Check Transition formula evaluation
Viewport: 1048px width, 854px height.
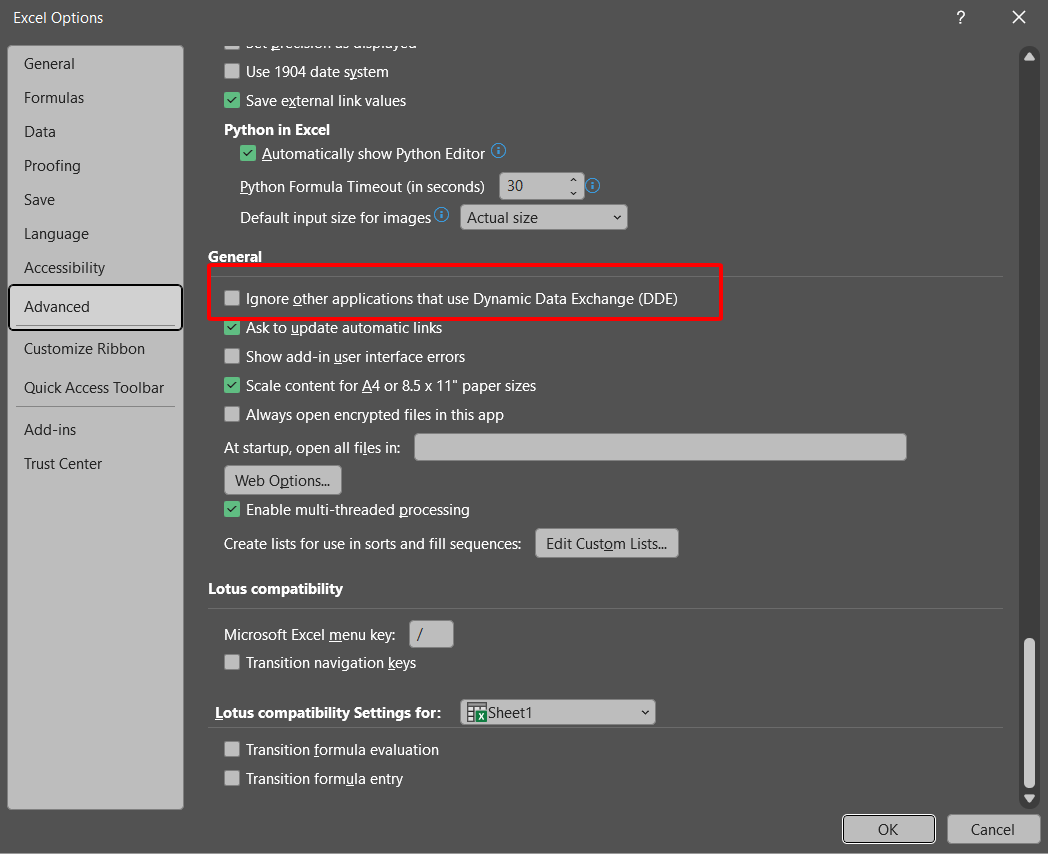pyautogui.click(x=232, y=749)
